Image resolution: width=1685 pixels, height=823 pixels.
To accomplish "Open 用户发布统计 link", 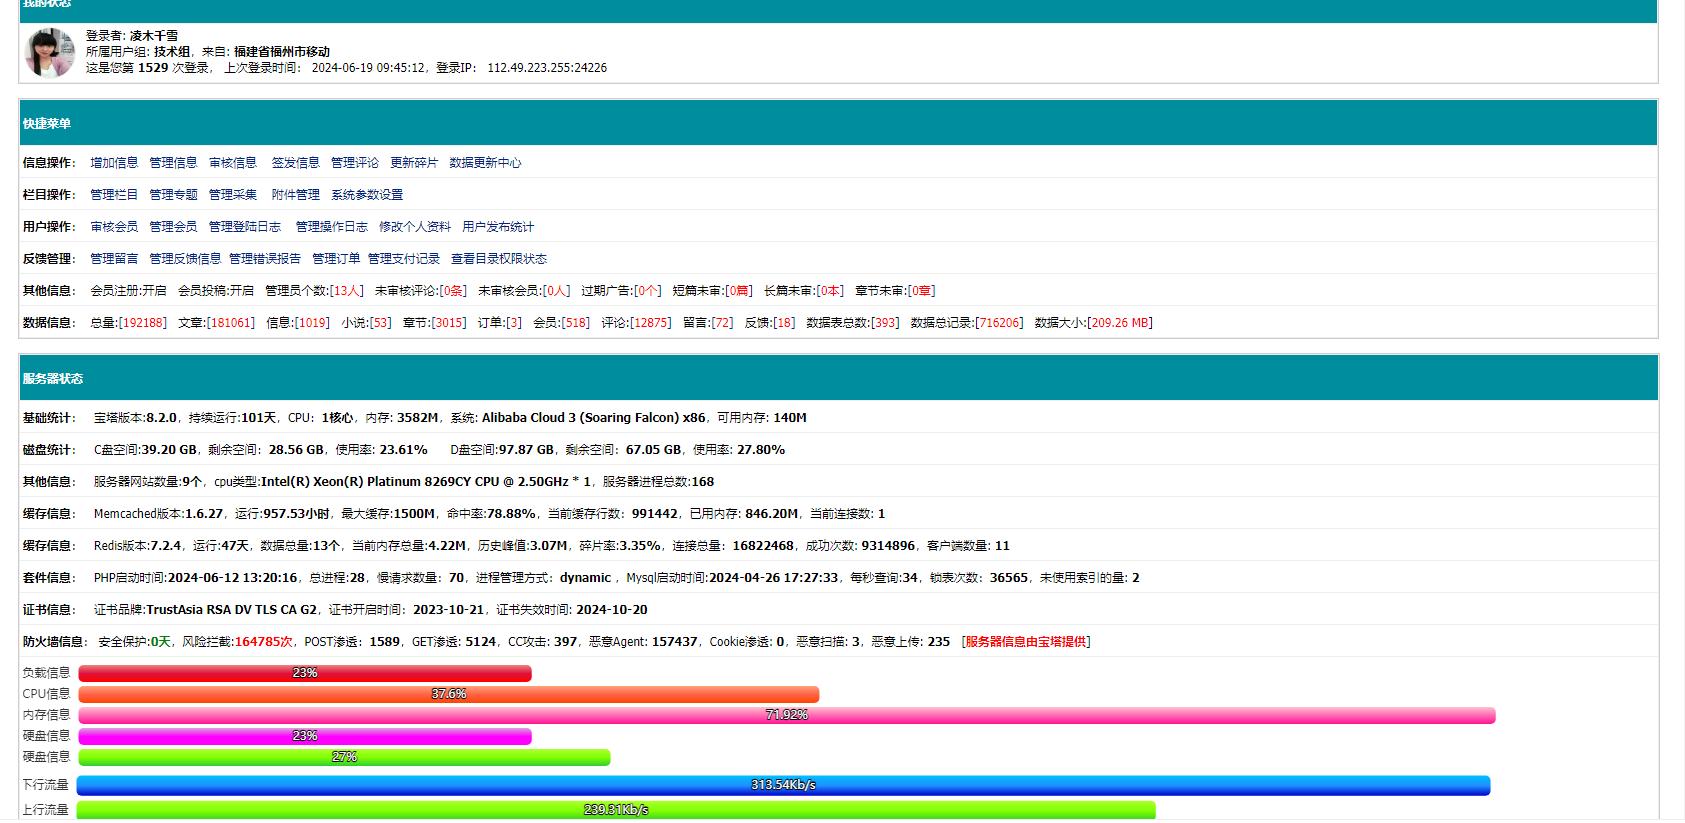I will [x=498, y=227].
